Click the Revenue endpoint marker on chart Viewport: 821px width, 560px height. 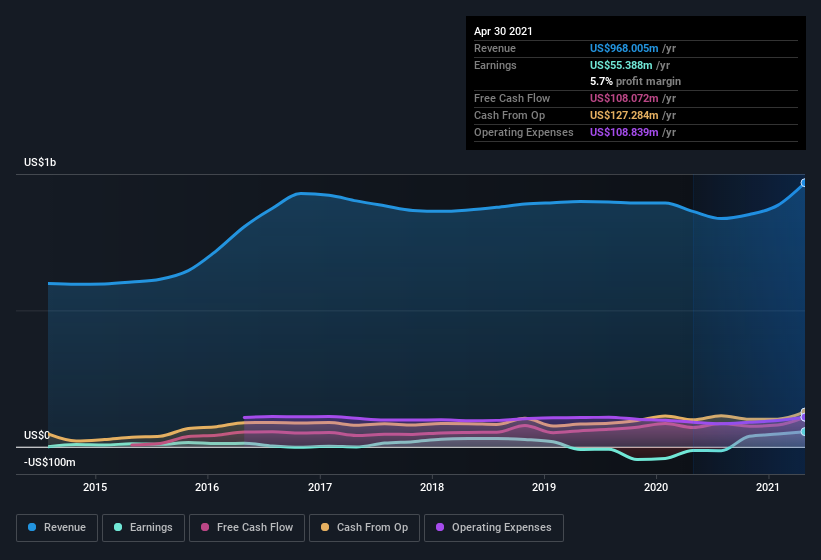tap(804, 183)
